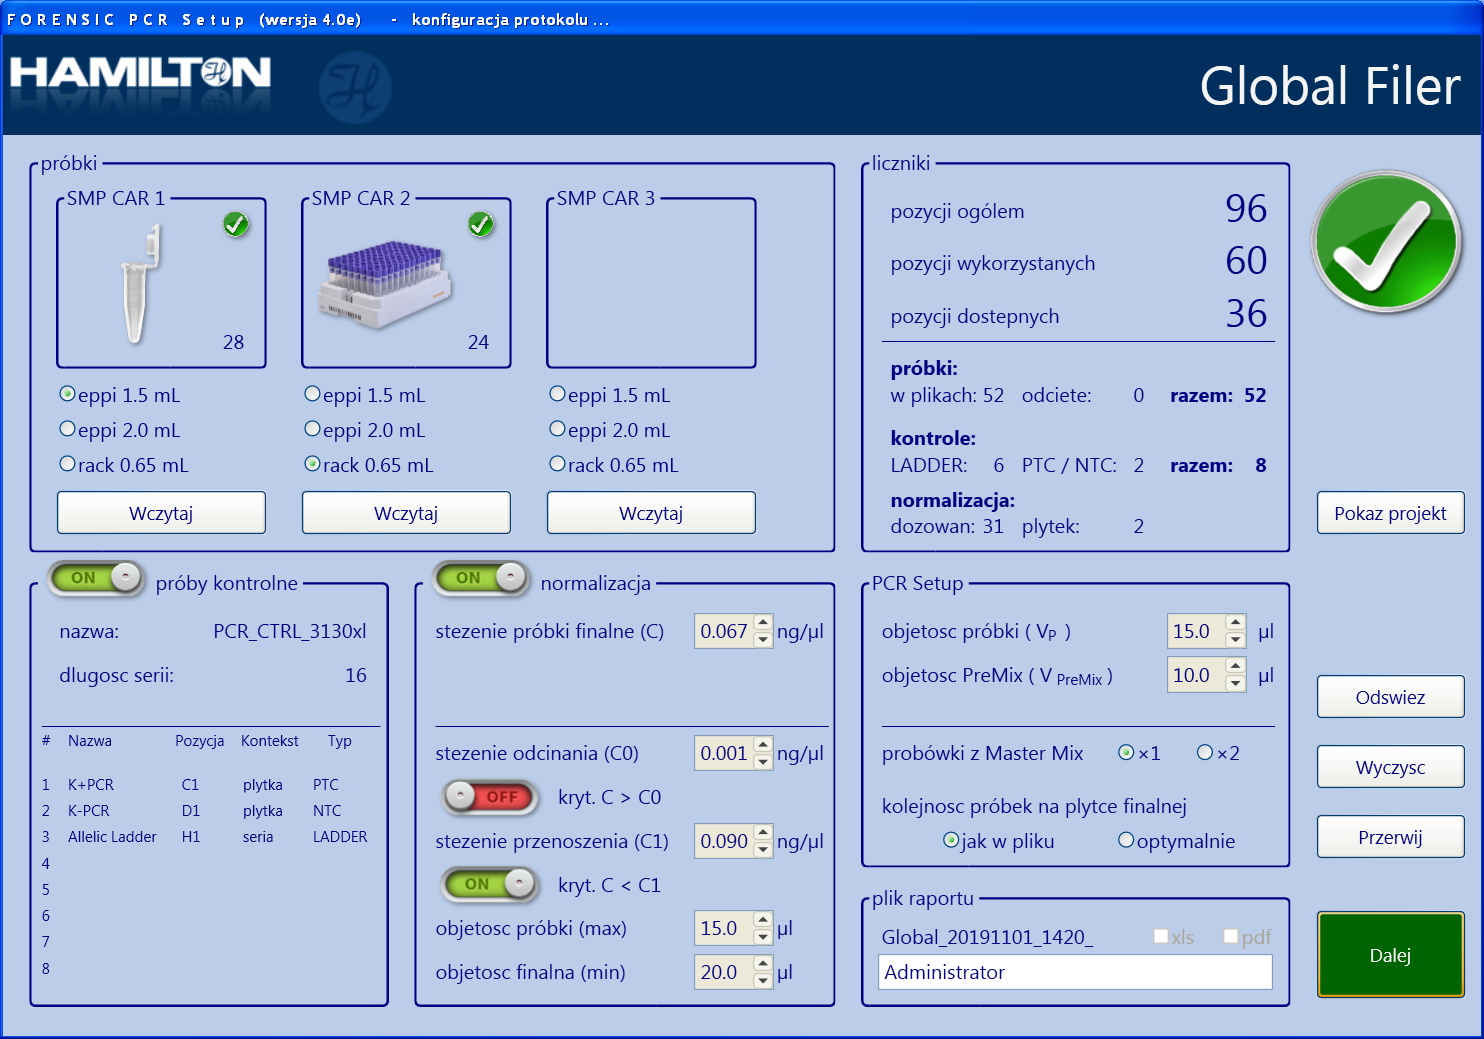
Task: Click the PCR_CTRL_3130xl name value
Action: click(x=290, y=631)
